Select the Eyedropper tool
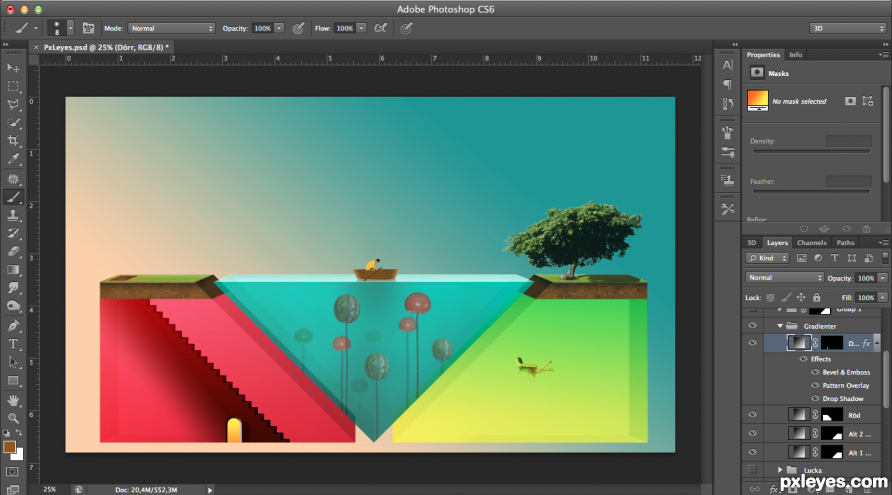Image resolution: width=892 pixels, height=495 pixels. pyautogui.click(x=13, y=159)
